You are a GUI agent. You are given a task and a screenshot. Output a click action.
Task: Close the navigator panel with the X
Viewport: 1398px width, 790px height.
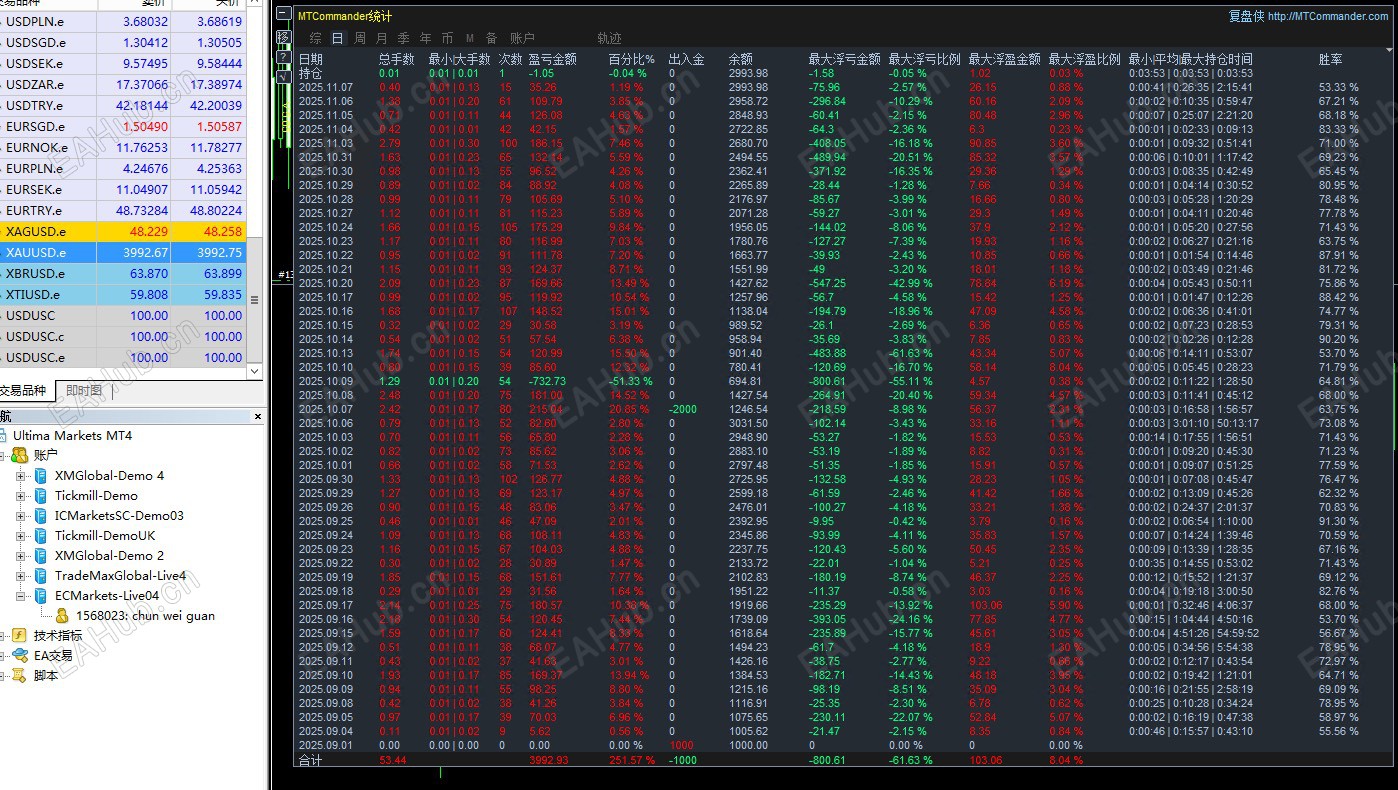coord(257,416)
